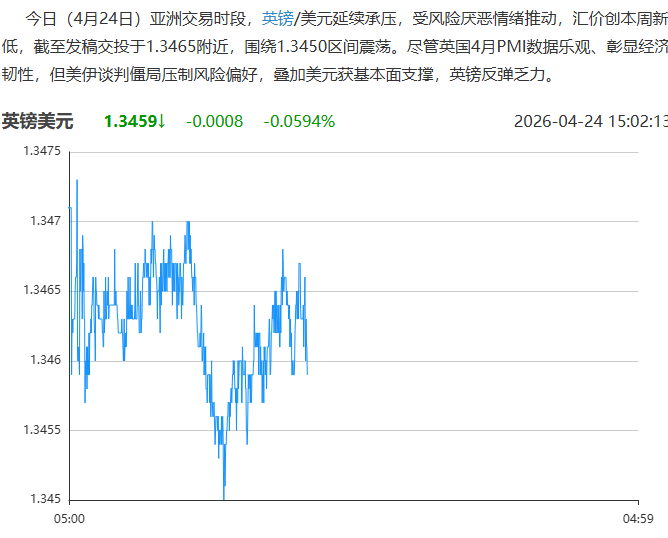
Task: Click the 英镑美元 chart title
Action: click(x=38, y=121)
